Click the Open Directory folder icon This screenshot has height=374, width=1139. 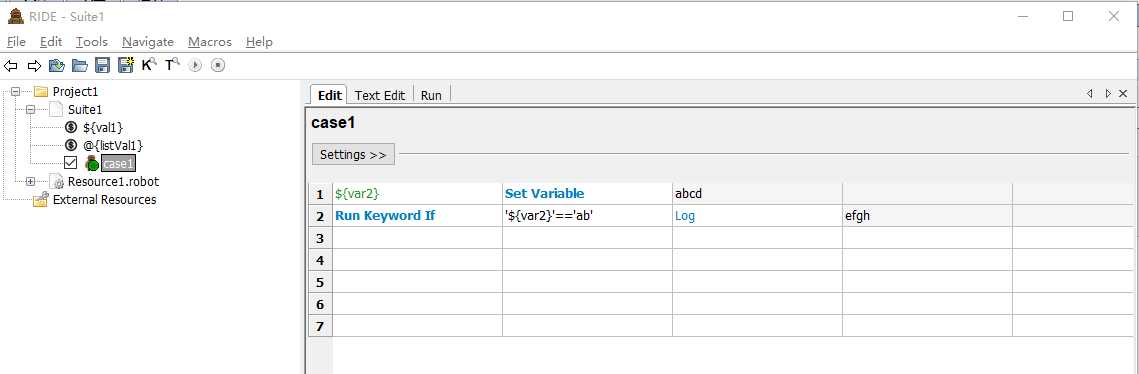(x=79, y=66)
